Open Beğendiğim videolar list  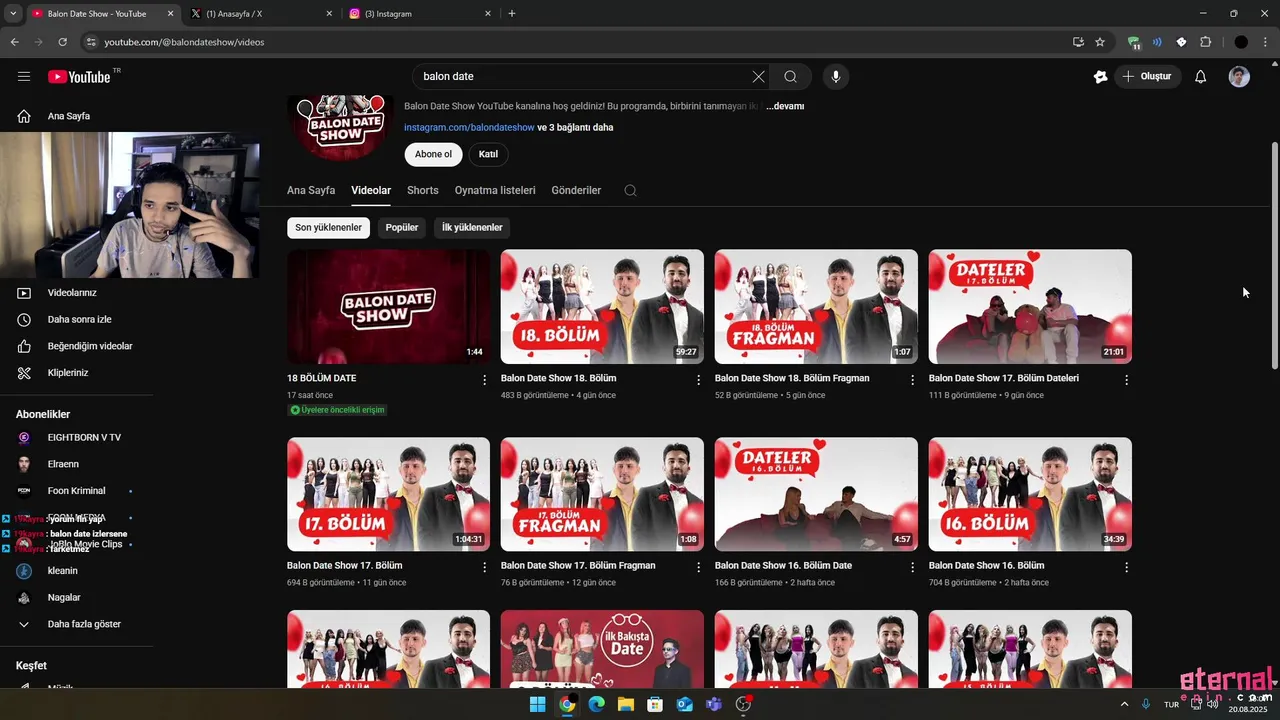click(x=90, y=346)
